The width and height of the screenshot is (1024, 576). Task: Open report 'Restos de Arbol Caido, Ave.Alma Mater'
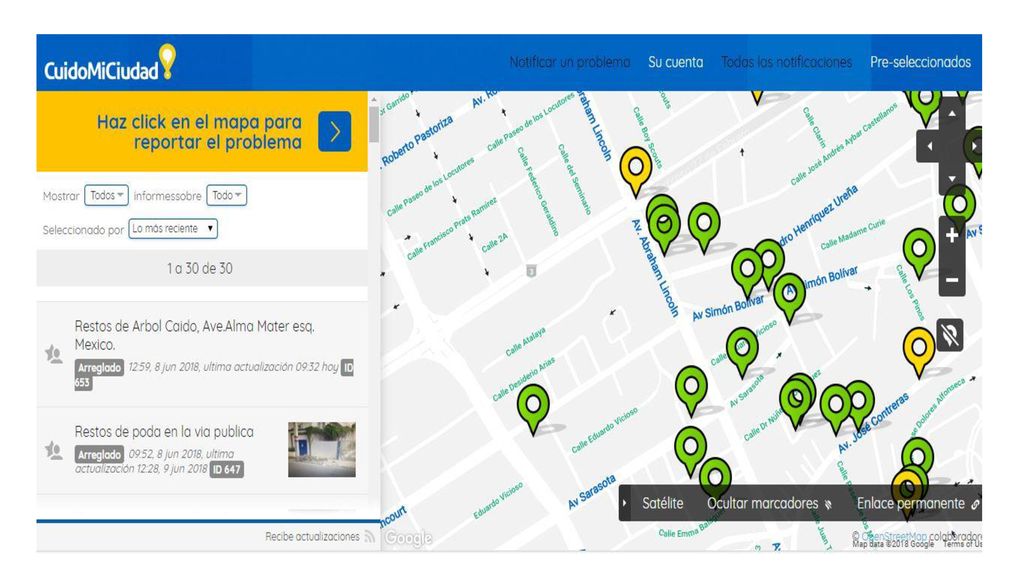click(195, 335)
